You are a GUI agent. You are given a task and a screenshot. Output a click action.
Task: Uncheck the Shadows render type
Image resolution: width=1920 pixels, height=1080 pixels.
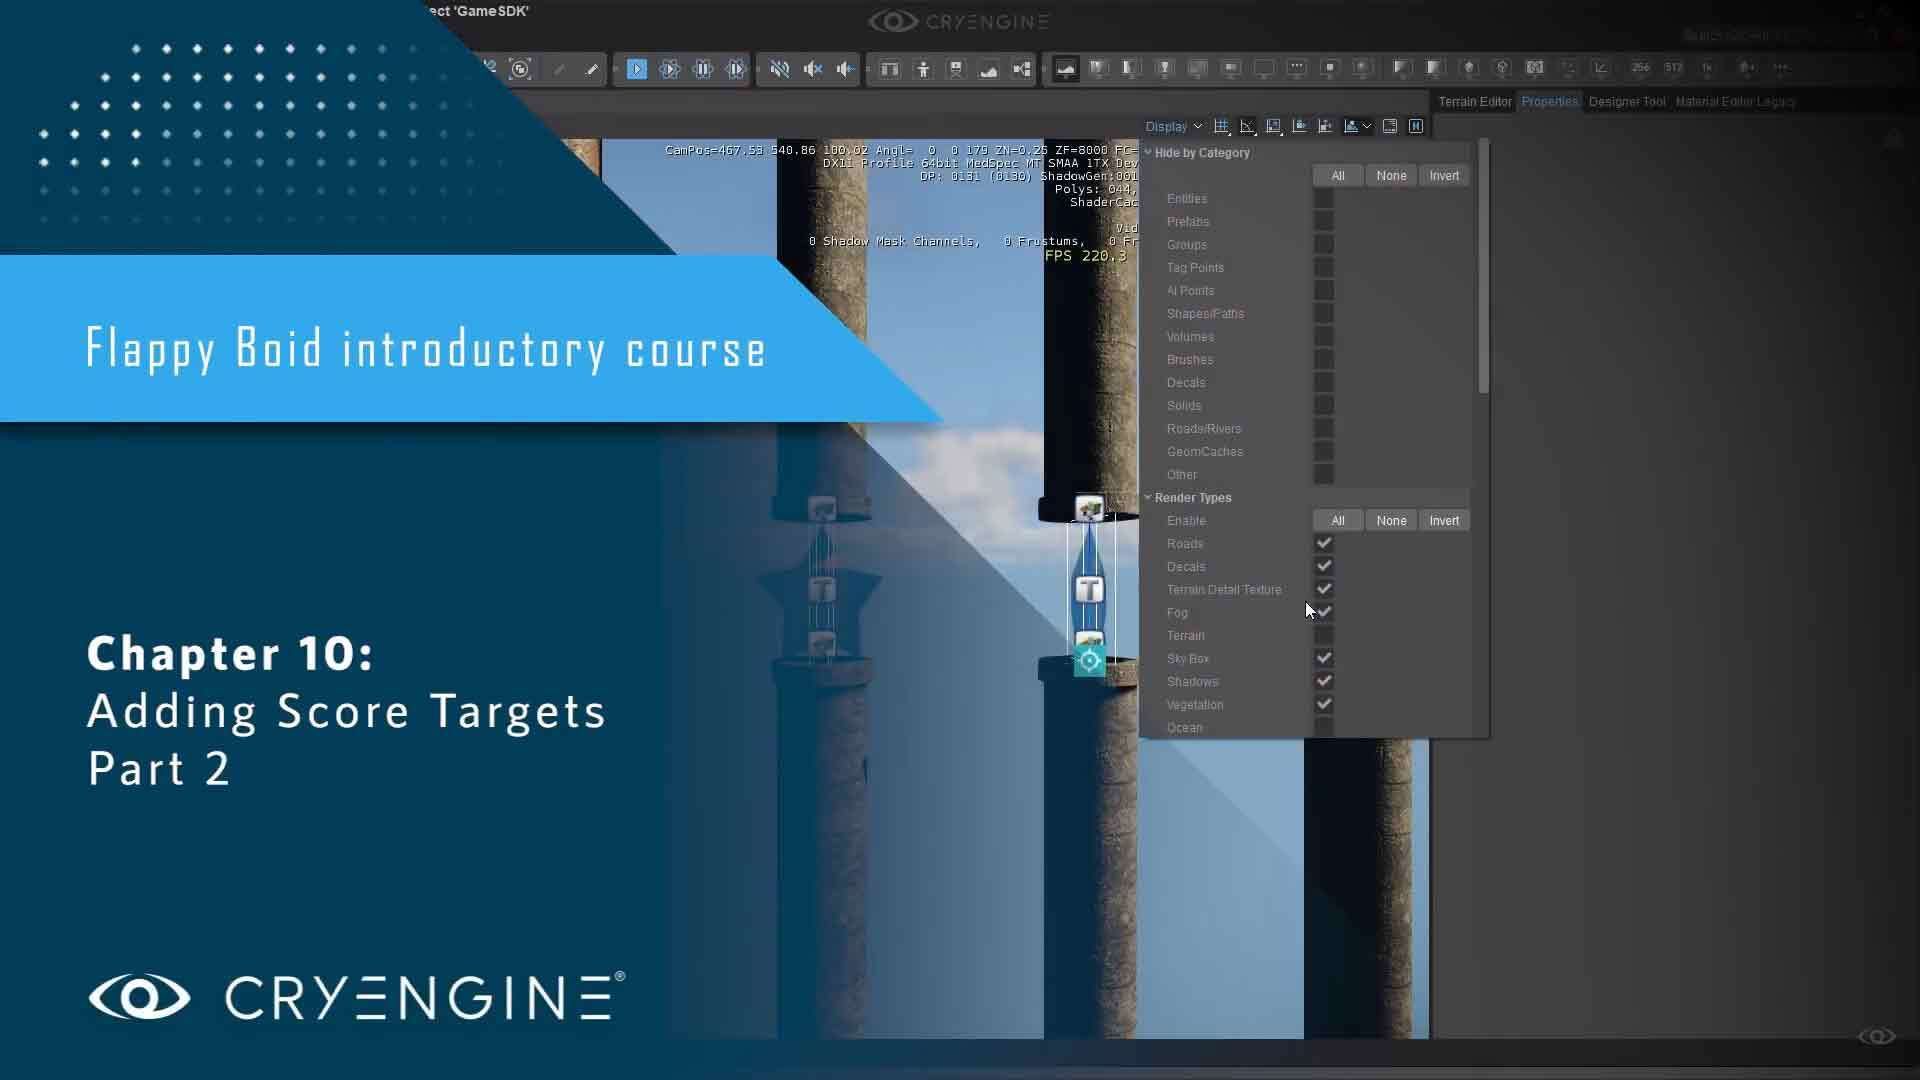(x=1324, y=681)
